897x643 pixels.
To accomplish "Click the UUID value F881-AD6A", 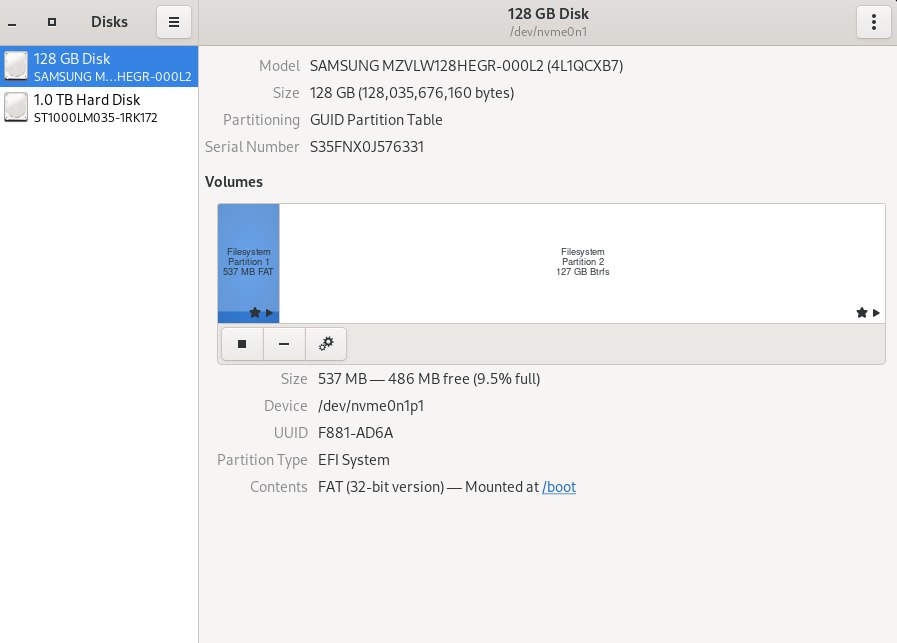I will pos(355,433).
